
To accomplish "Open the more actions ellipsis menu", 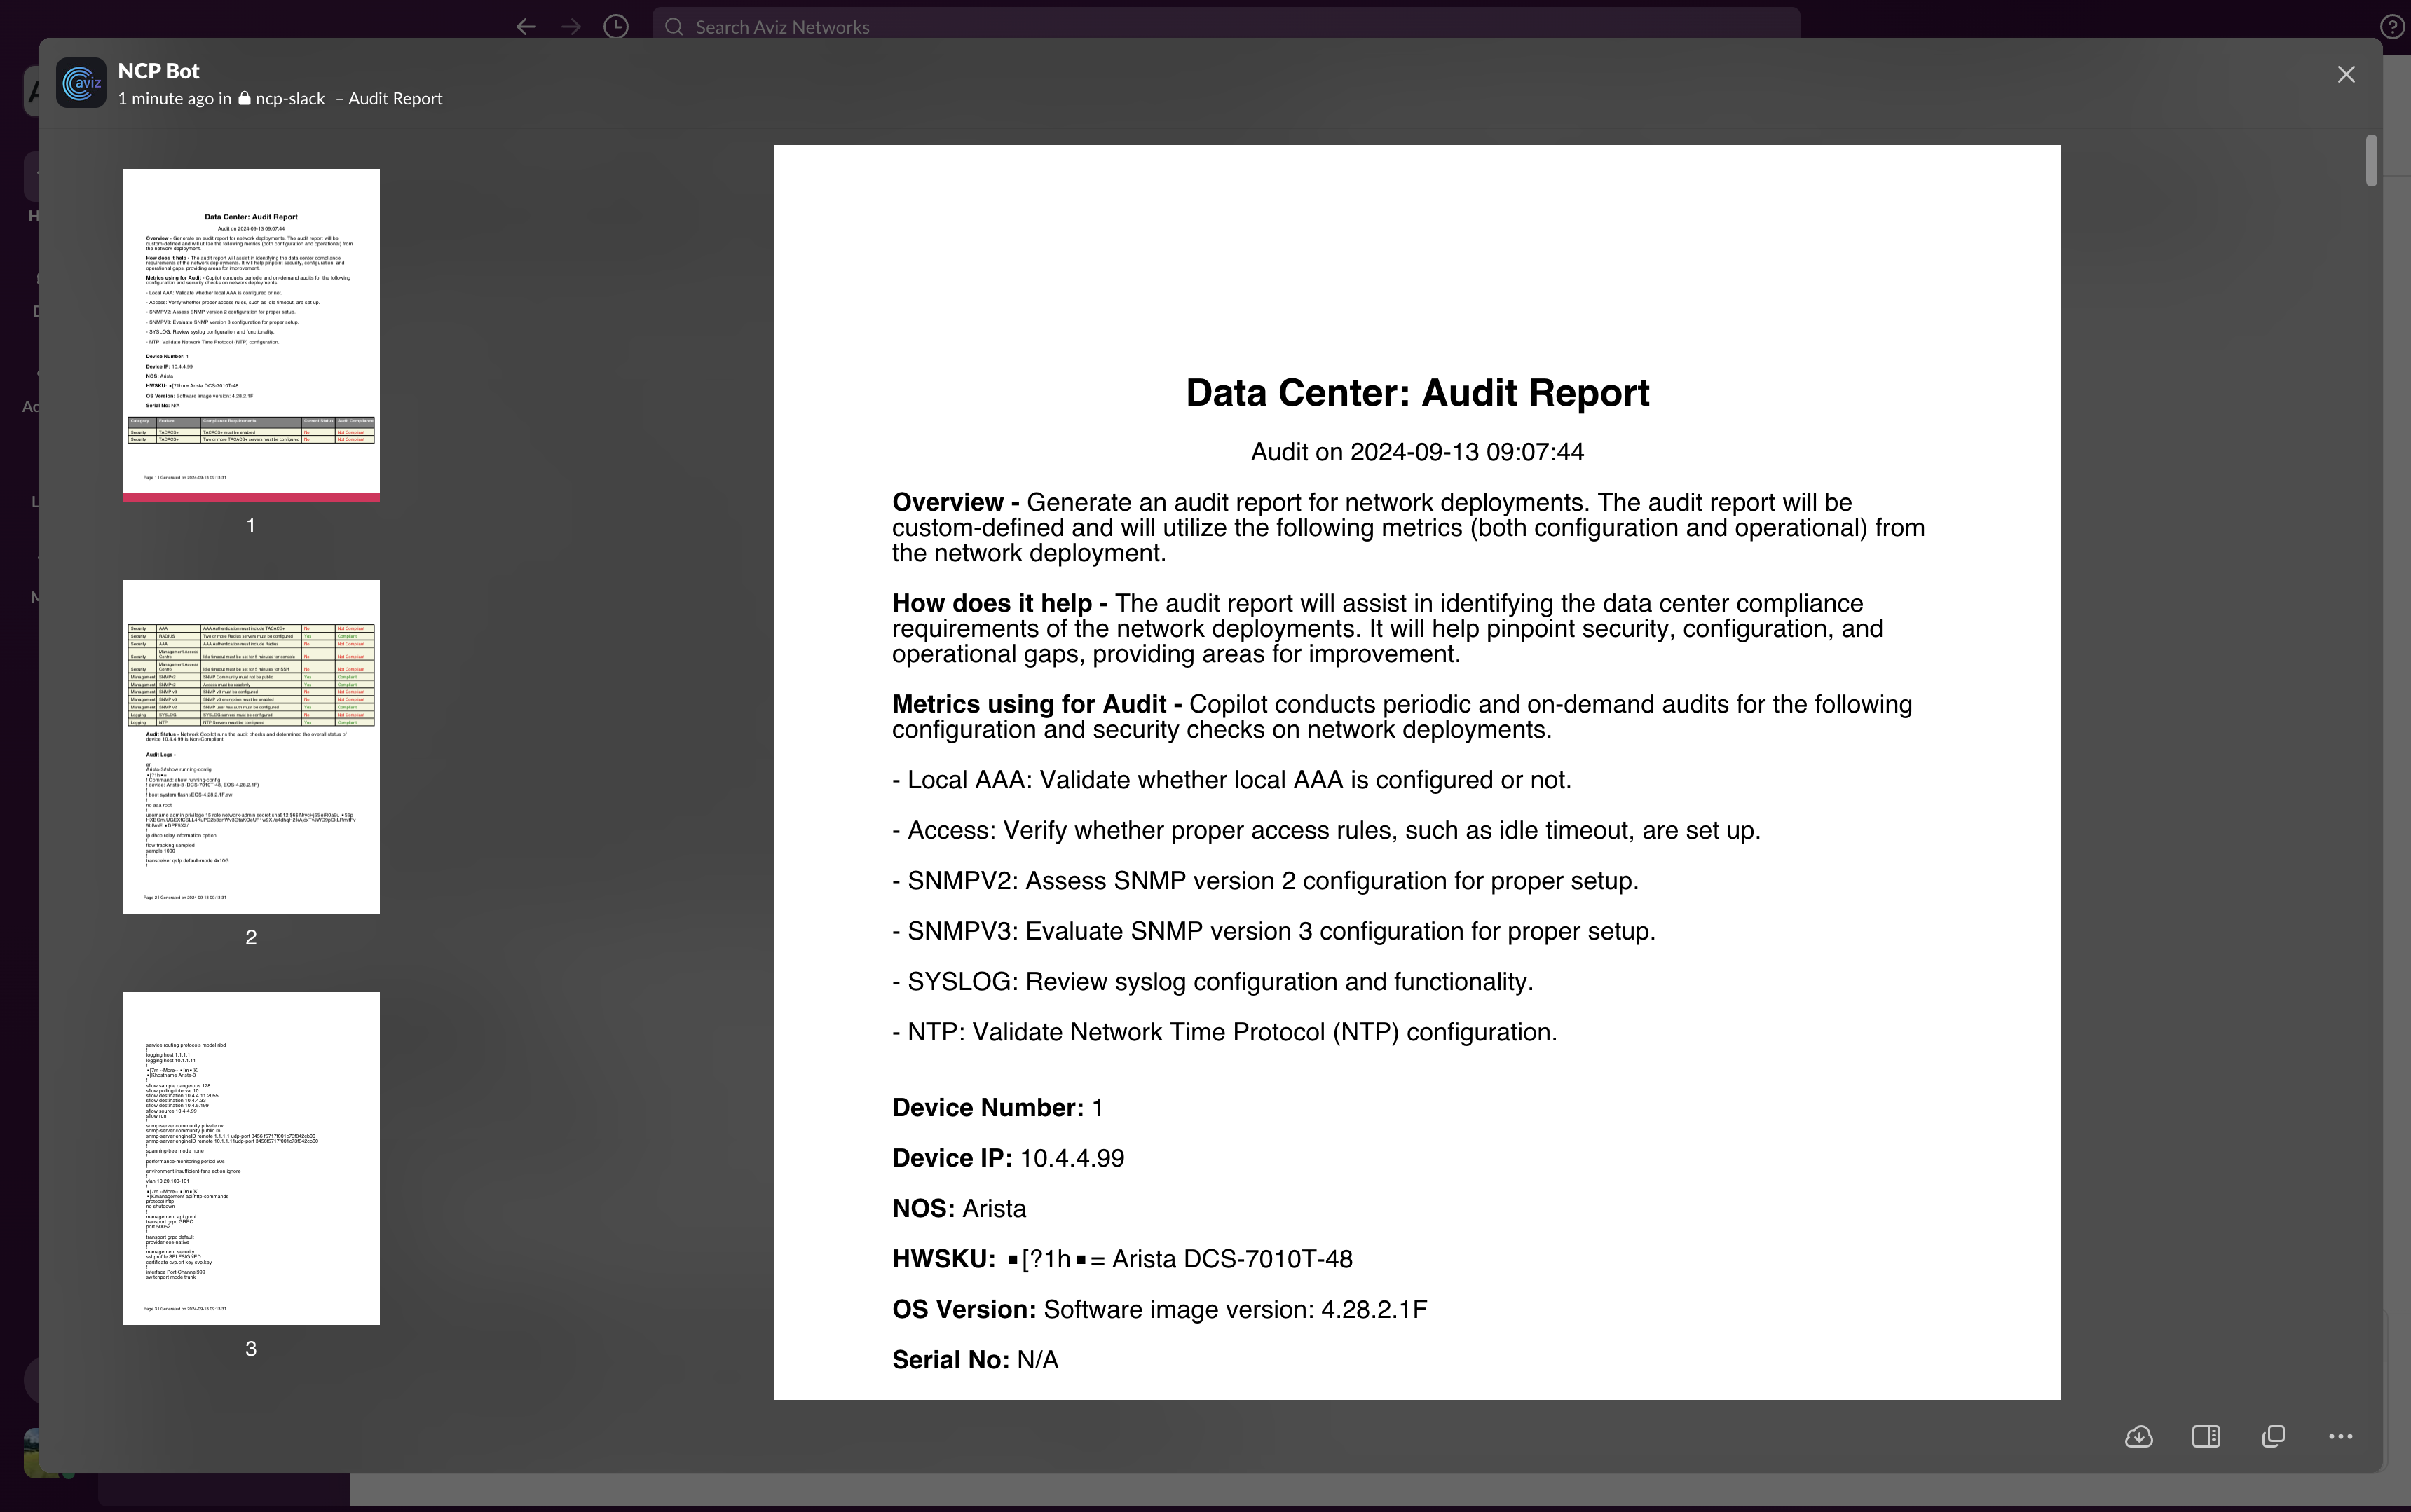I will click(x=2340, y=1437).
